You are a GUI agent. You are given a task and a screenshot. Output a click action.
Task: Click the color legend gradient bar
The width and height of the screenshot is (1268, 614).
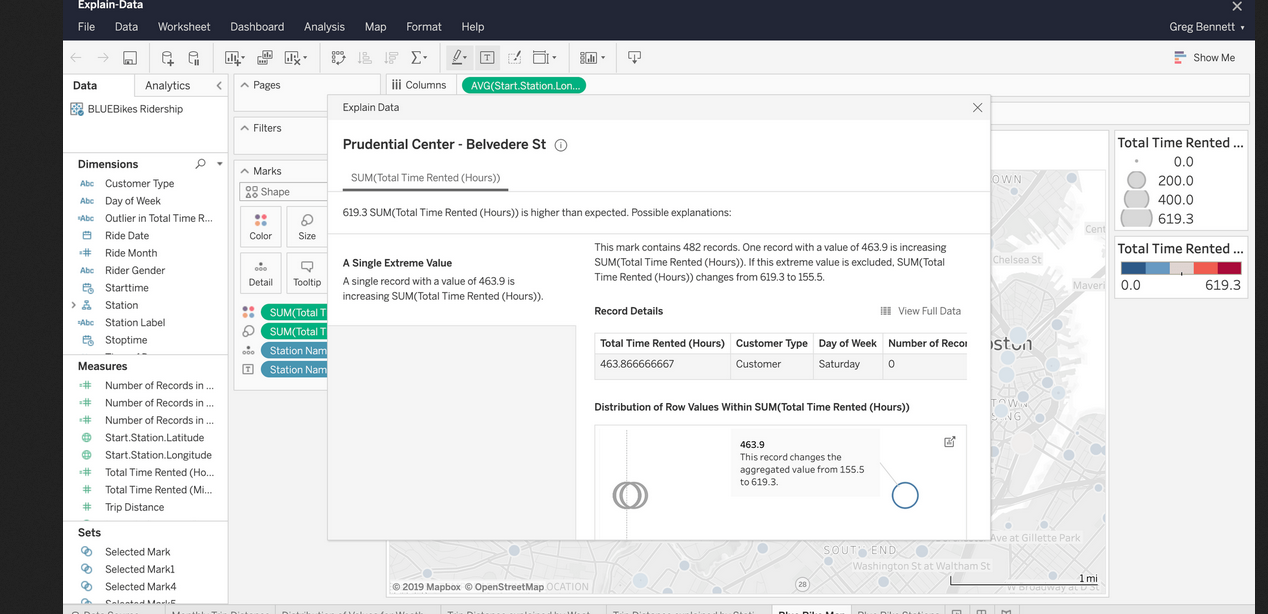[1180, 268]
